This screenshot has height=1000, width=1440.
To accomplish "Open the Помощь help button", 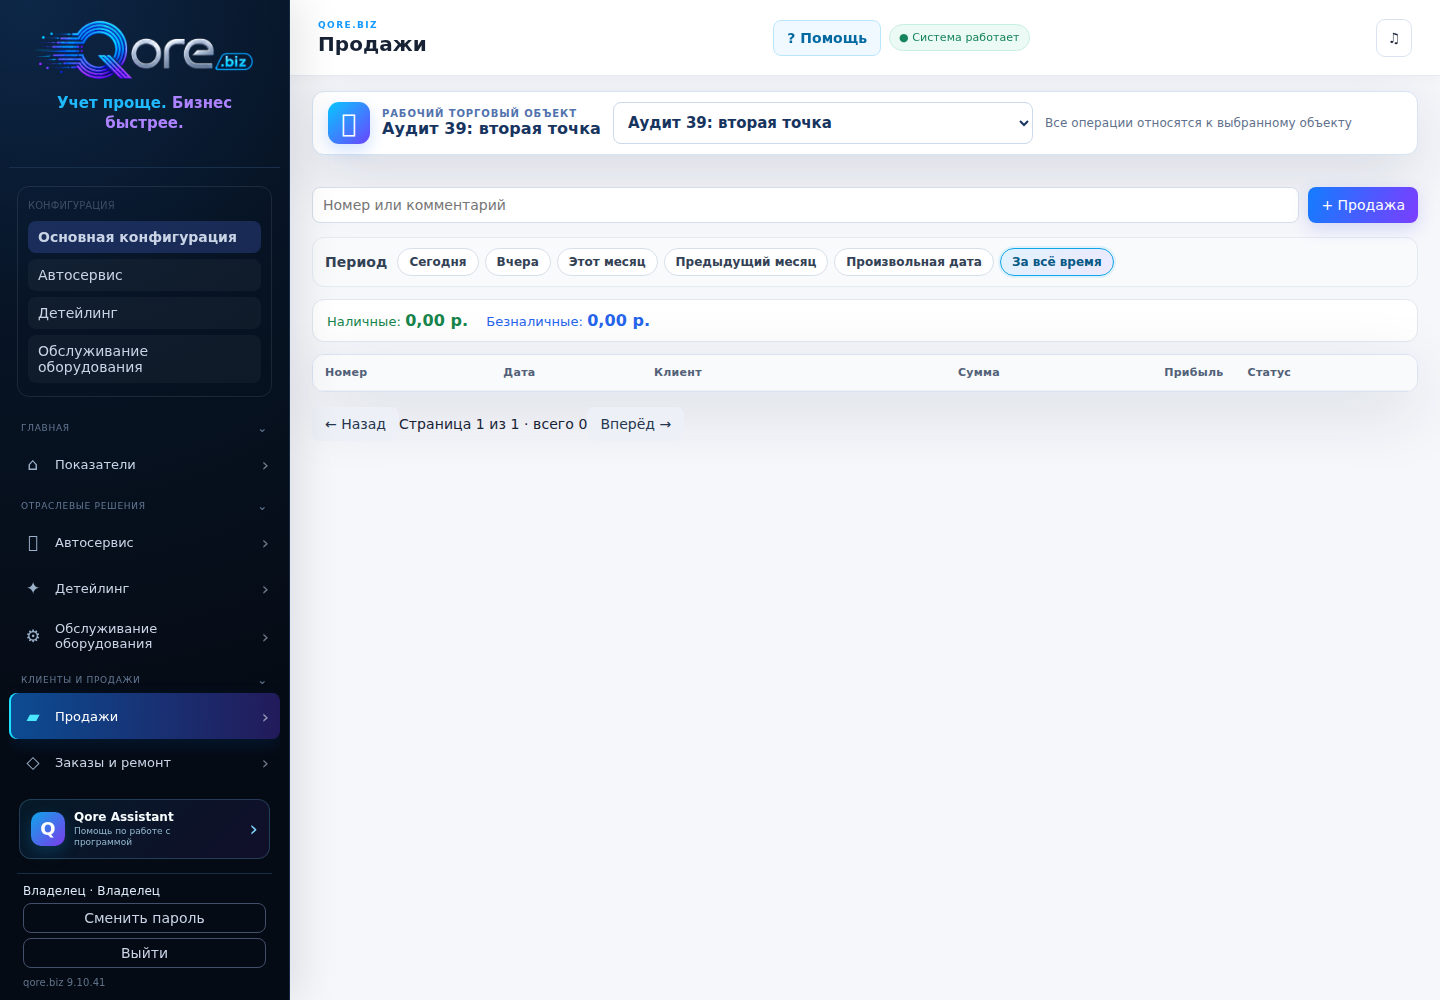I will pos(827,38).
